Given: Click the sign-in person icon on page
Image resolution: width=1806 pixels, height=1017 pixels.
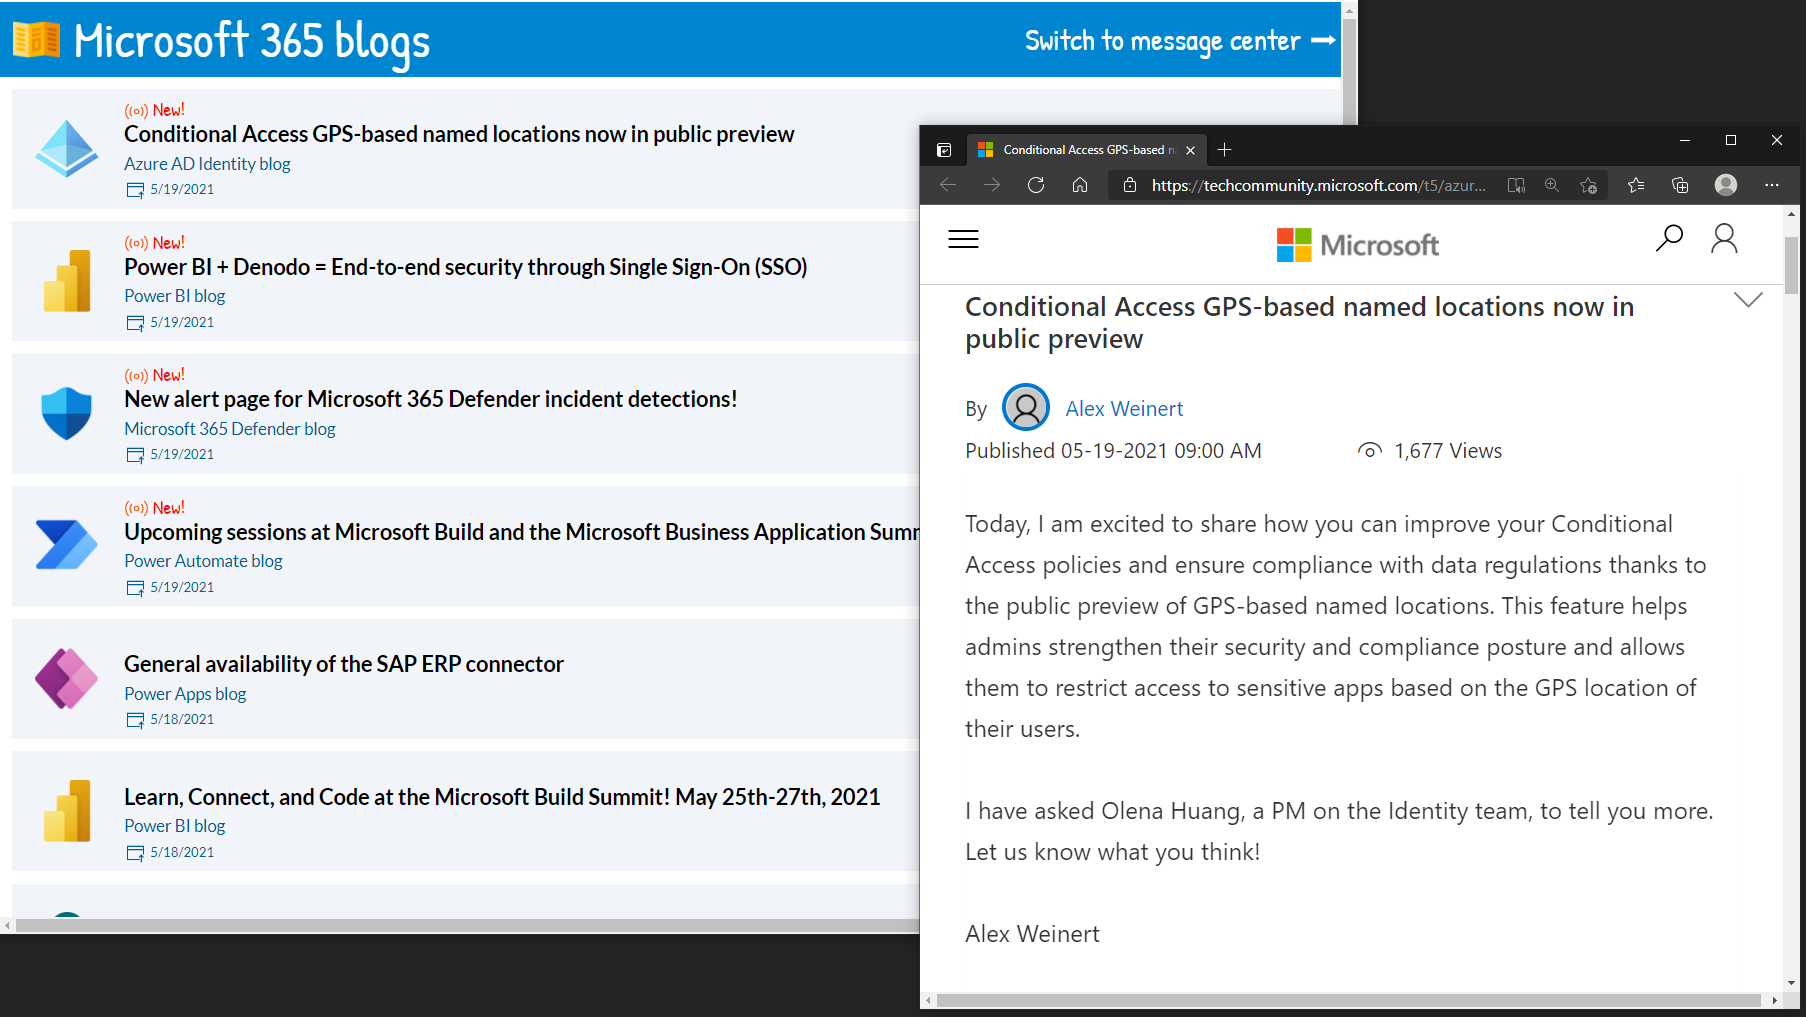Looking at the screenshot, I should point(1724,238).
